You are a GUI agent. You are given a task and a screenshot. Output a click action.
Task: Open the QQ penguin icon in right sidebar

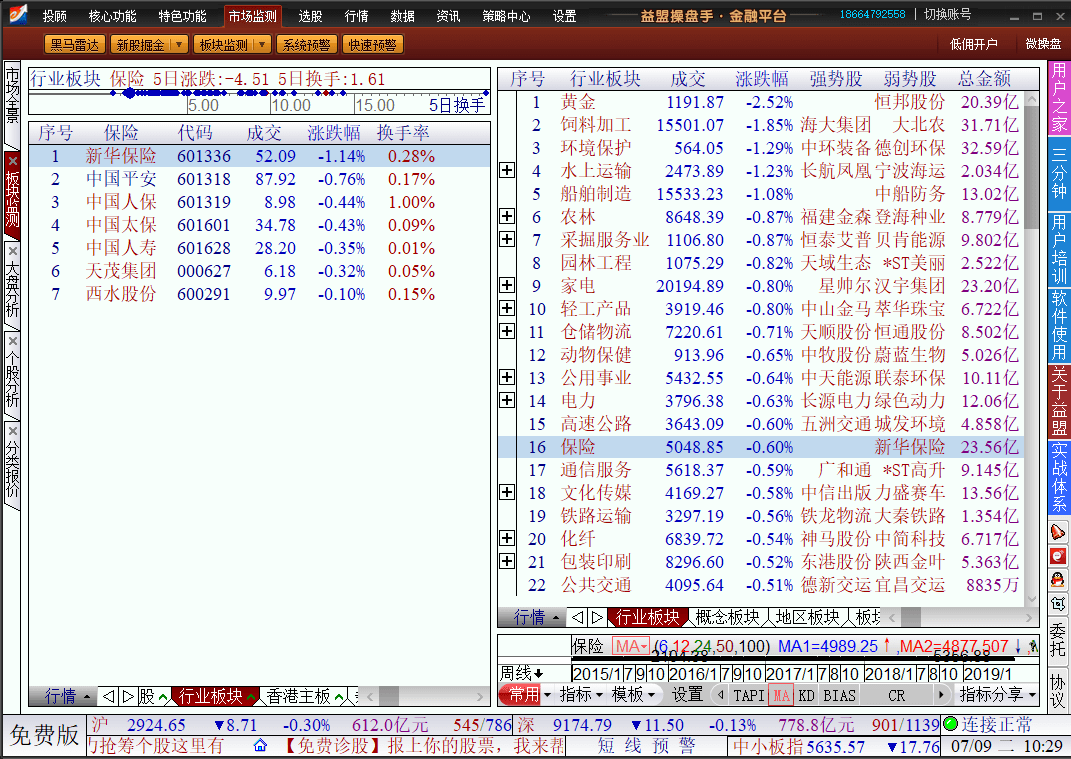pyautogui.click(x=1057, y=580)
